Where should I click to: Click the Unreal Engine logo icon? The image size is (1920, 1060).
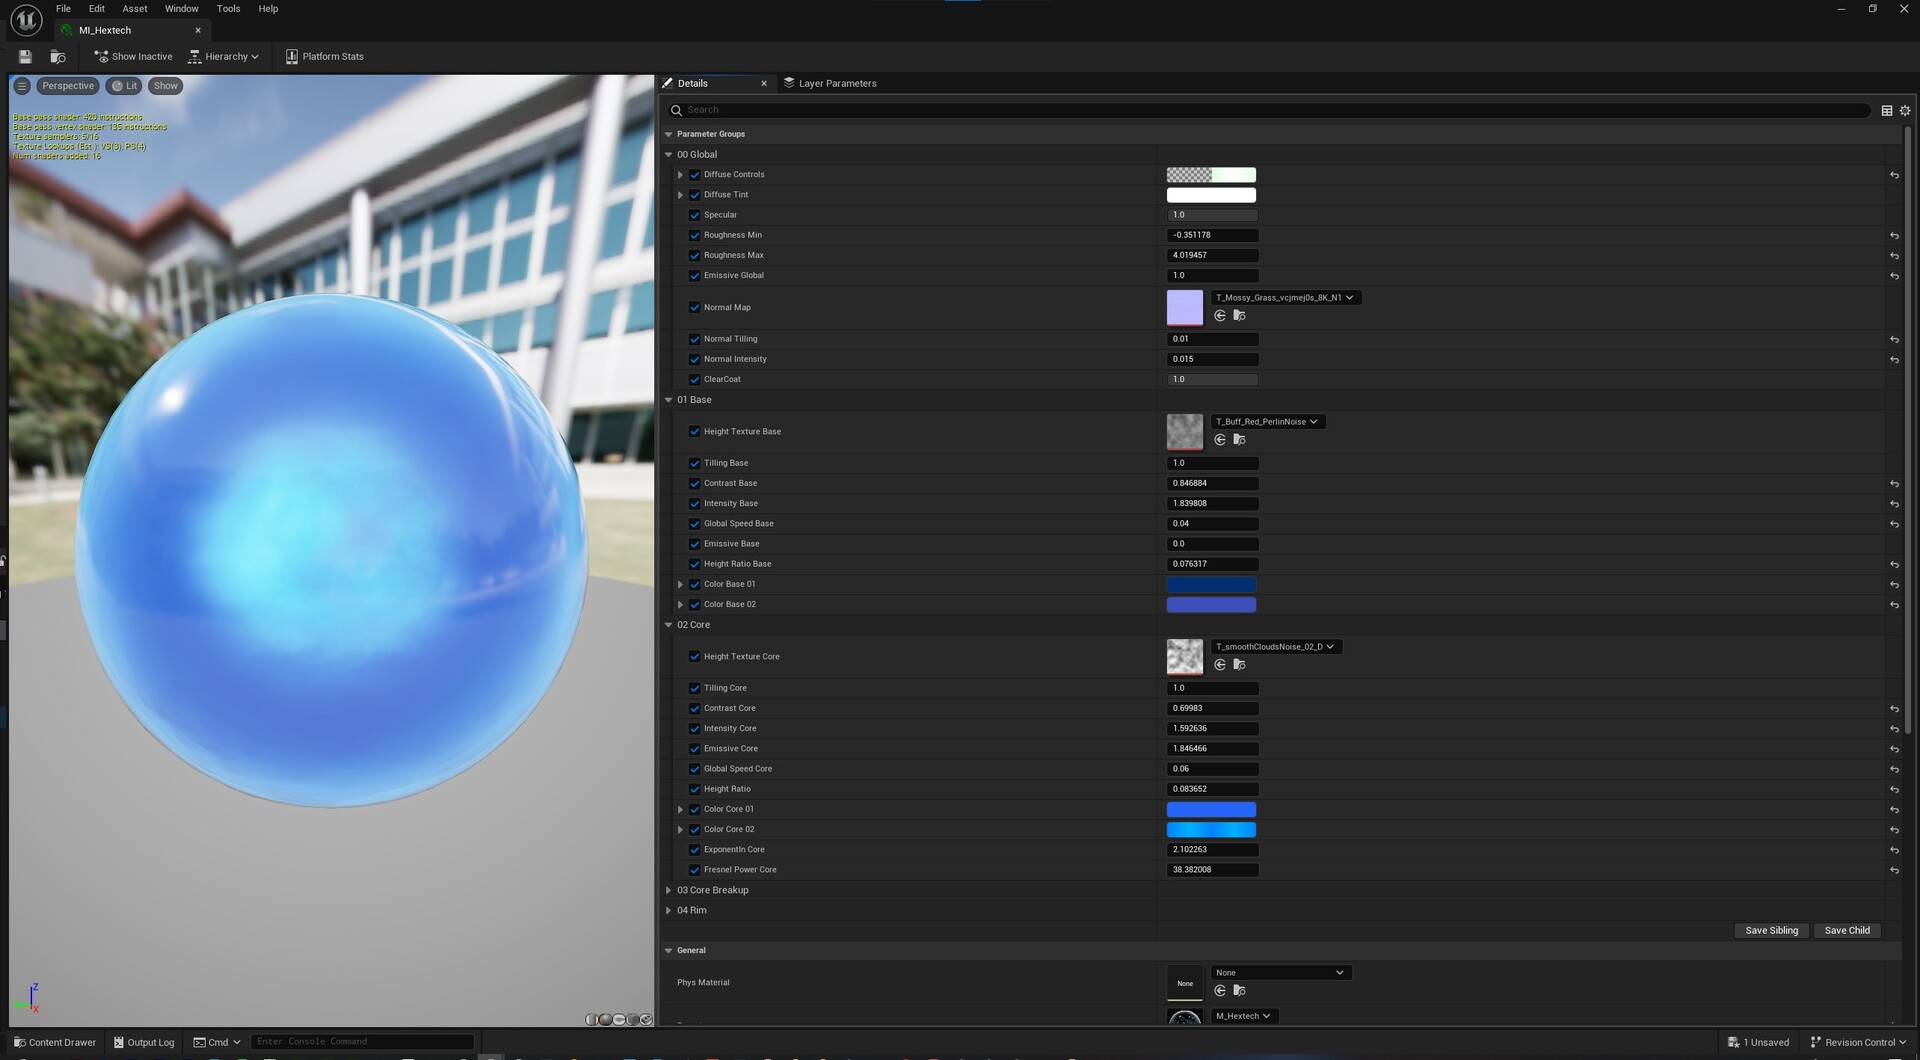click(x=26, y=20)
